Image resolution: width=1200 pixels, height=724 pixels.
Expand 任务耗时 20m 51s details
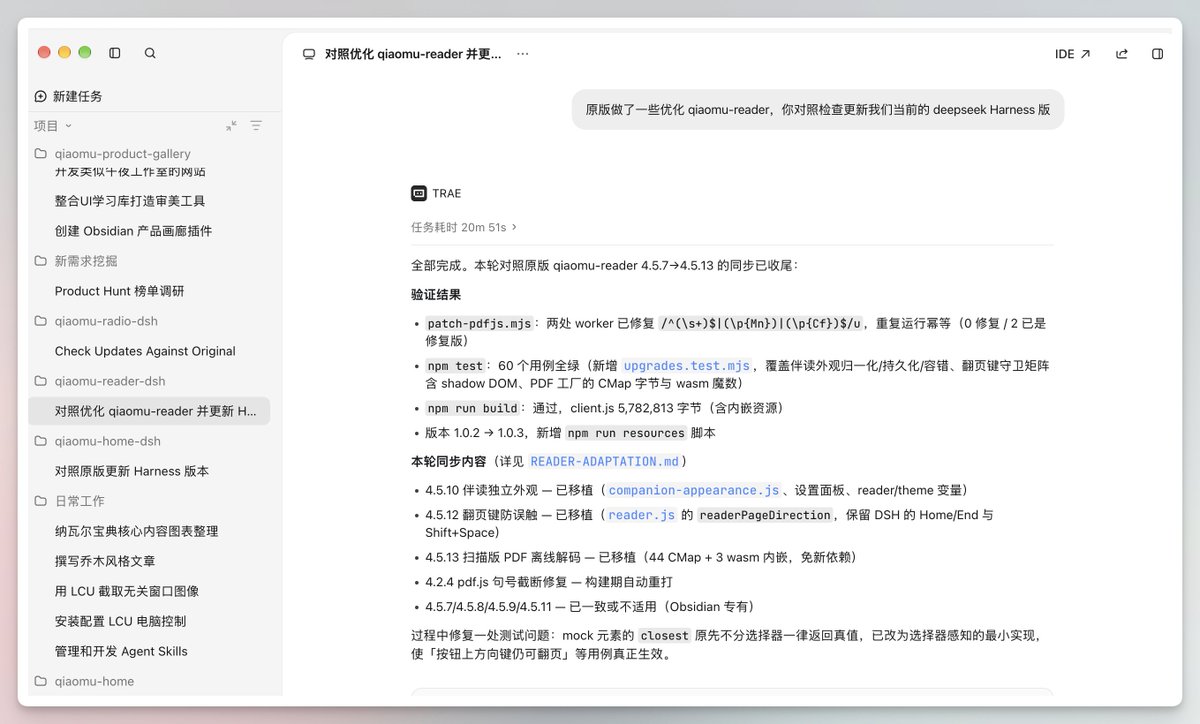coord(464,227)
